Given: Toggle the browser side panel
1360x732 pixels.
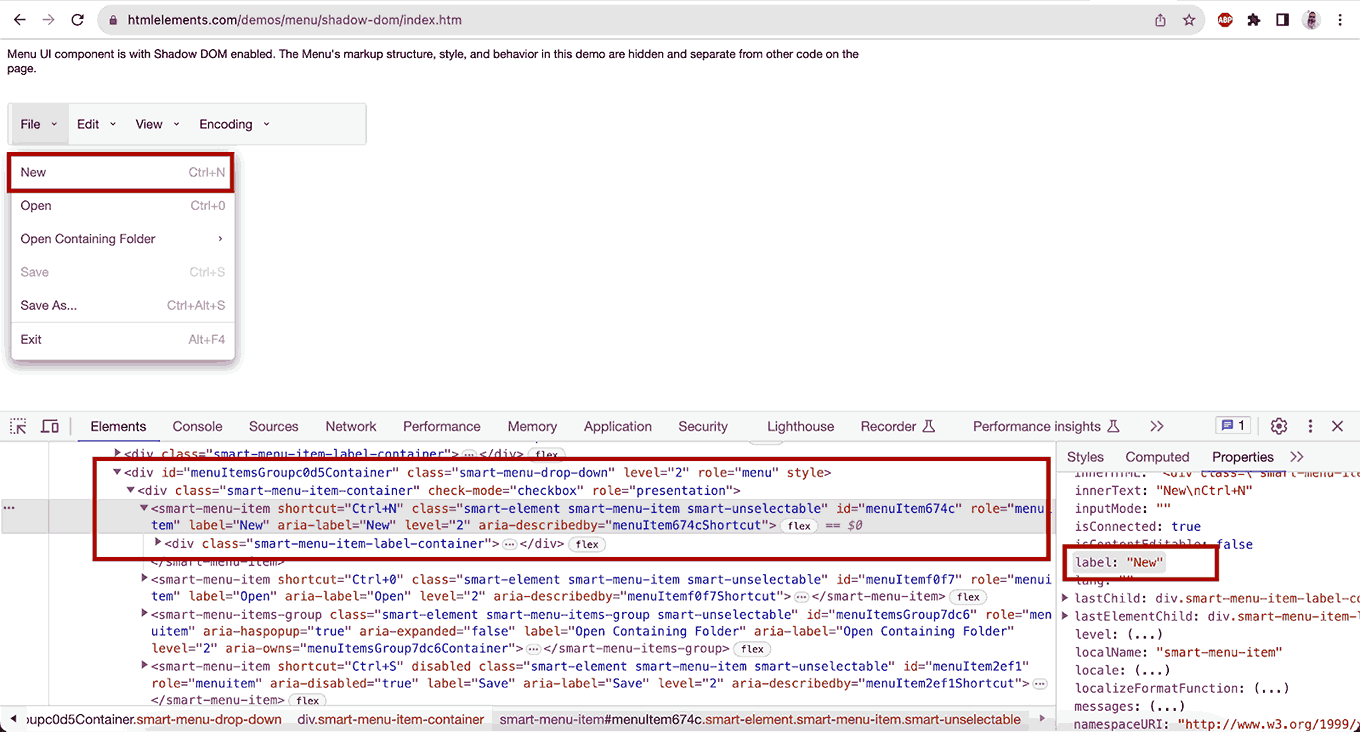Looking at the screenshot, I should (1282, 20).
